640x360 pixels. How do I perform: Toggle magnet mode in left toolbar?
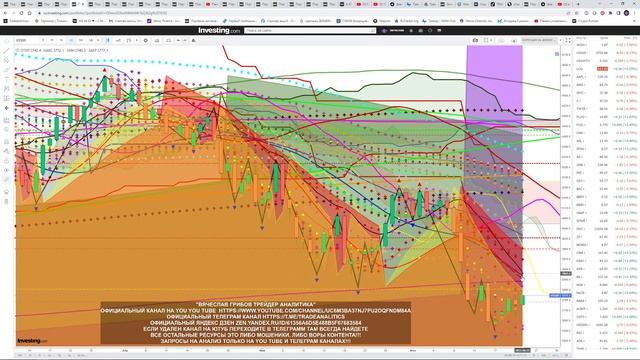[6, 142]
